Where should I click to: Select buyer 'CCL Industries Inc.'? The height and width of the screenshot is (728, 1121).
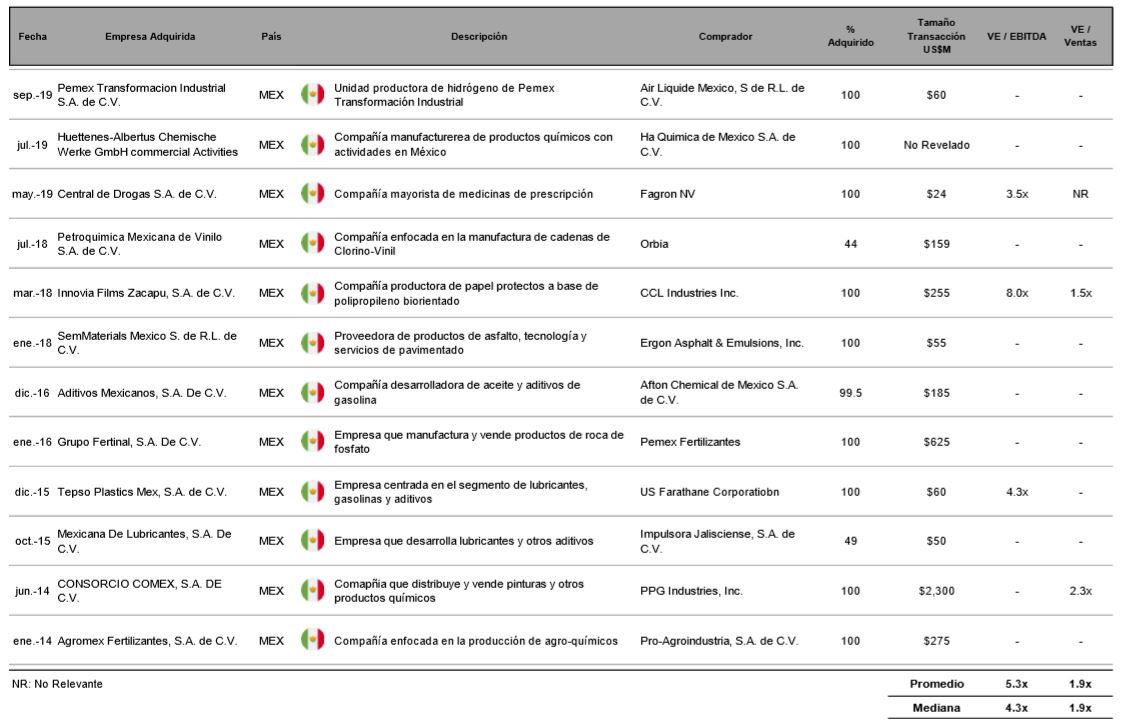[x=689, y=293]
